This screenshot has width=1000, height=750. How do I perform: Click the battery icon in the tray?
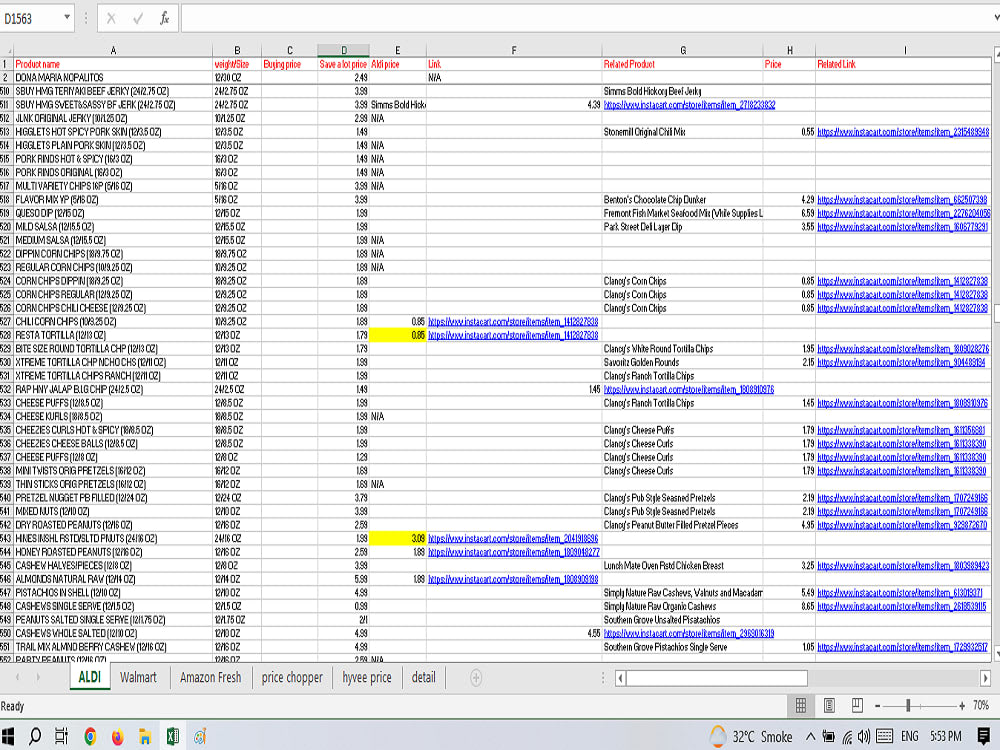point(828,737)
